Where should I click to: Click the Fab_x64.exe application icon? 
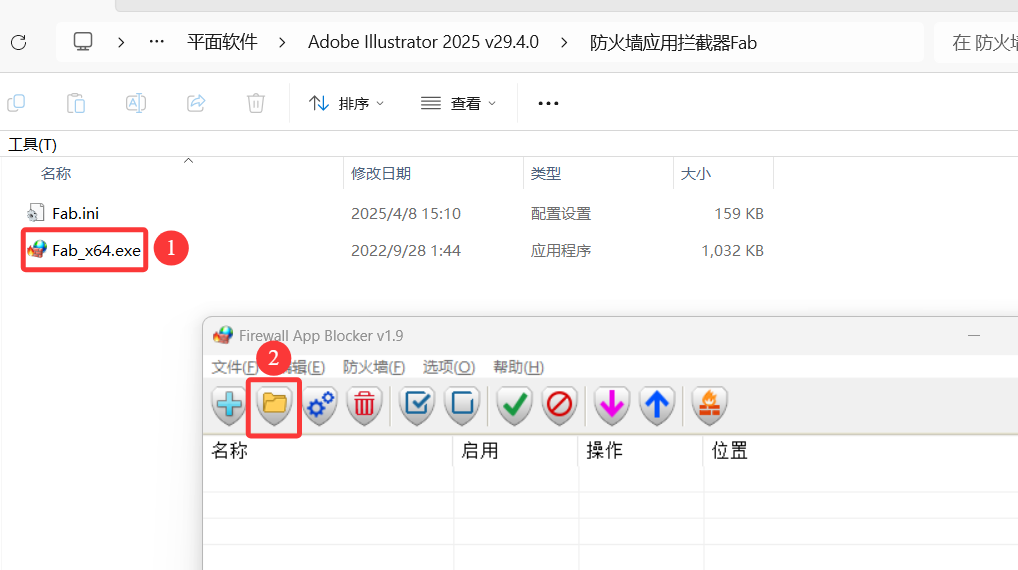tap(37, 250)
